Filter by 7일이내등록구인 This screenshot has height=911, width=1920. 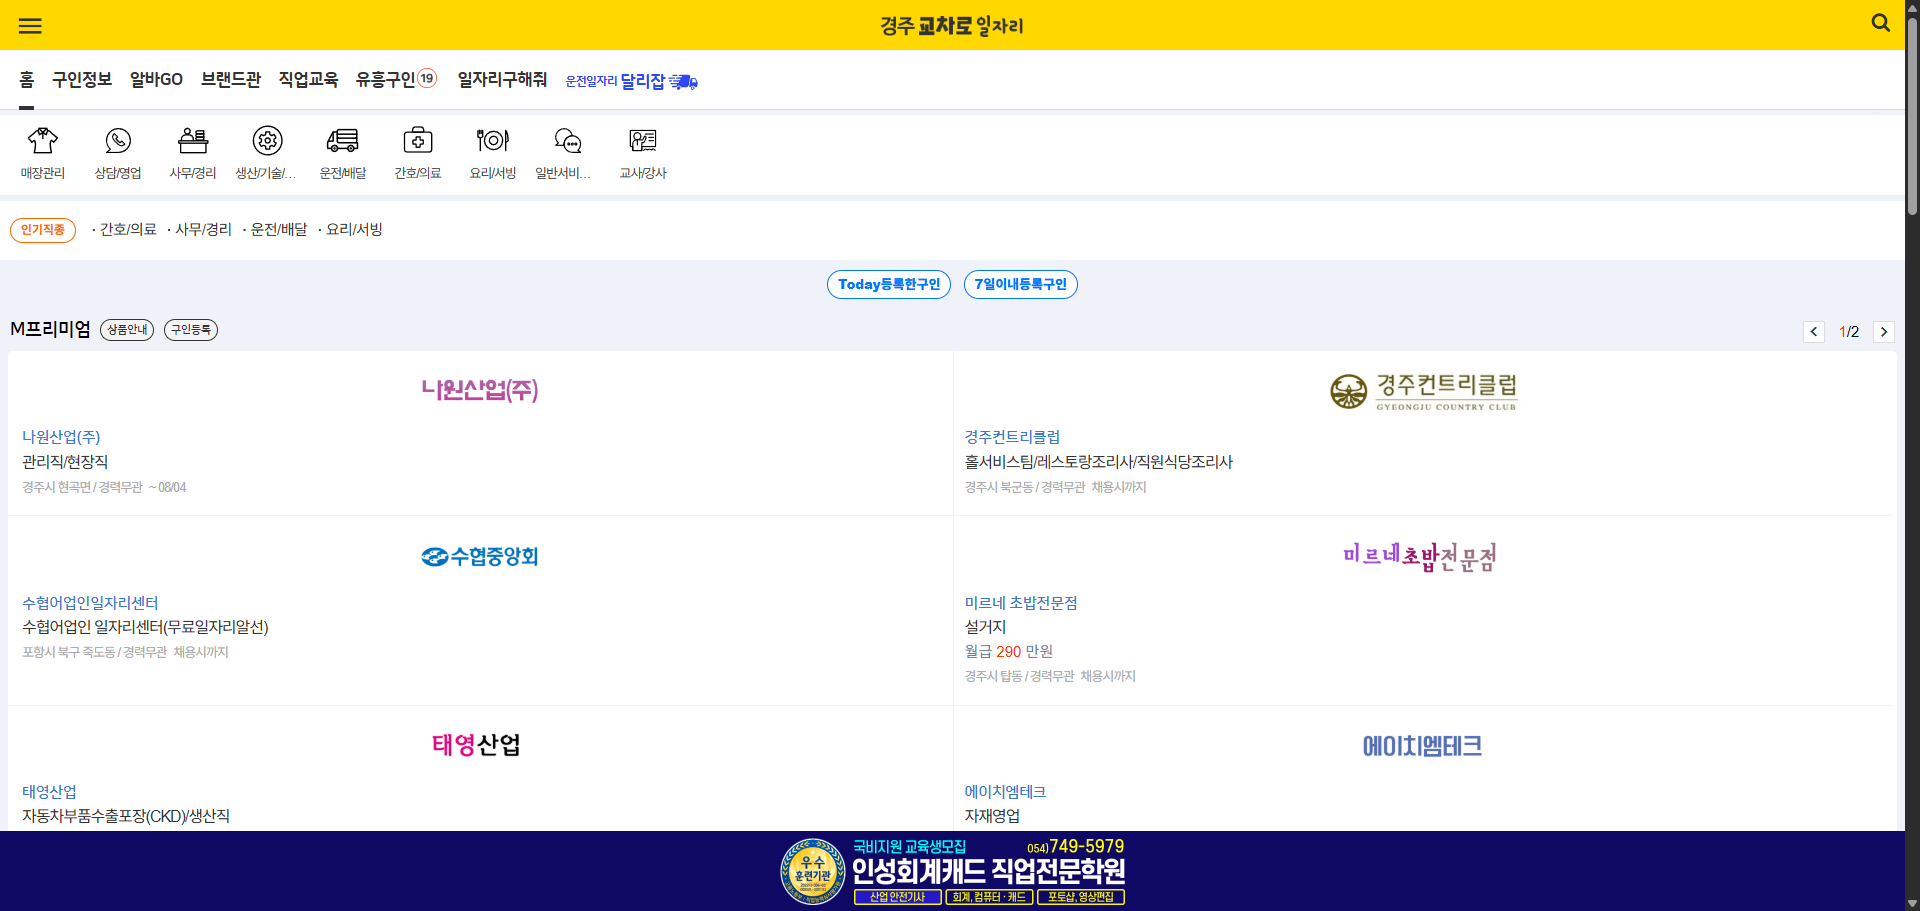1020,284
